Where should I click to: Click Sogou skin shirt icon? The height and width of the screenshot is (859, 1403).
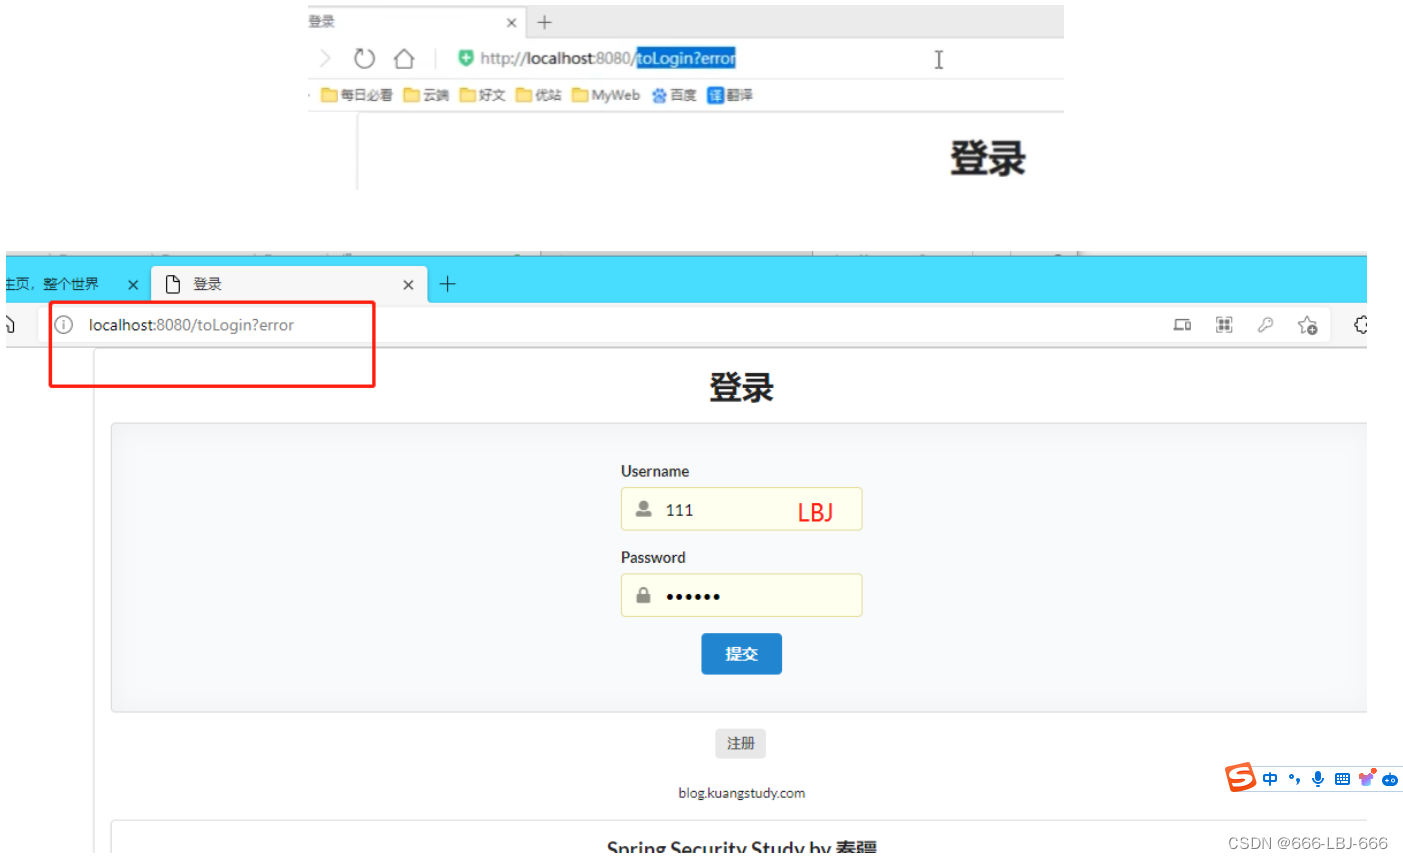(1367, 778)
